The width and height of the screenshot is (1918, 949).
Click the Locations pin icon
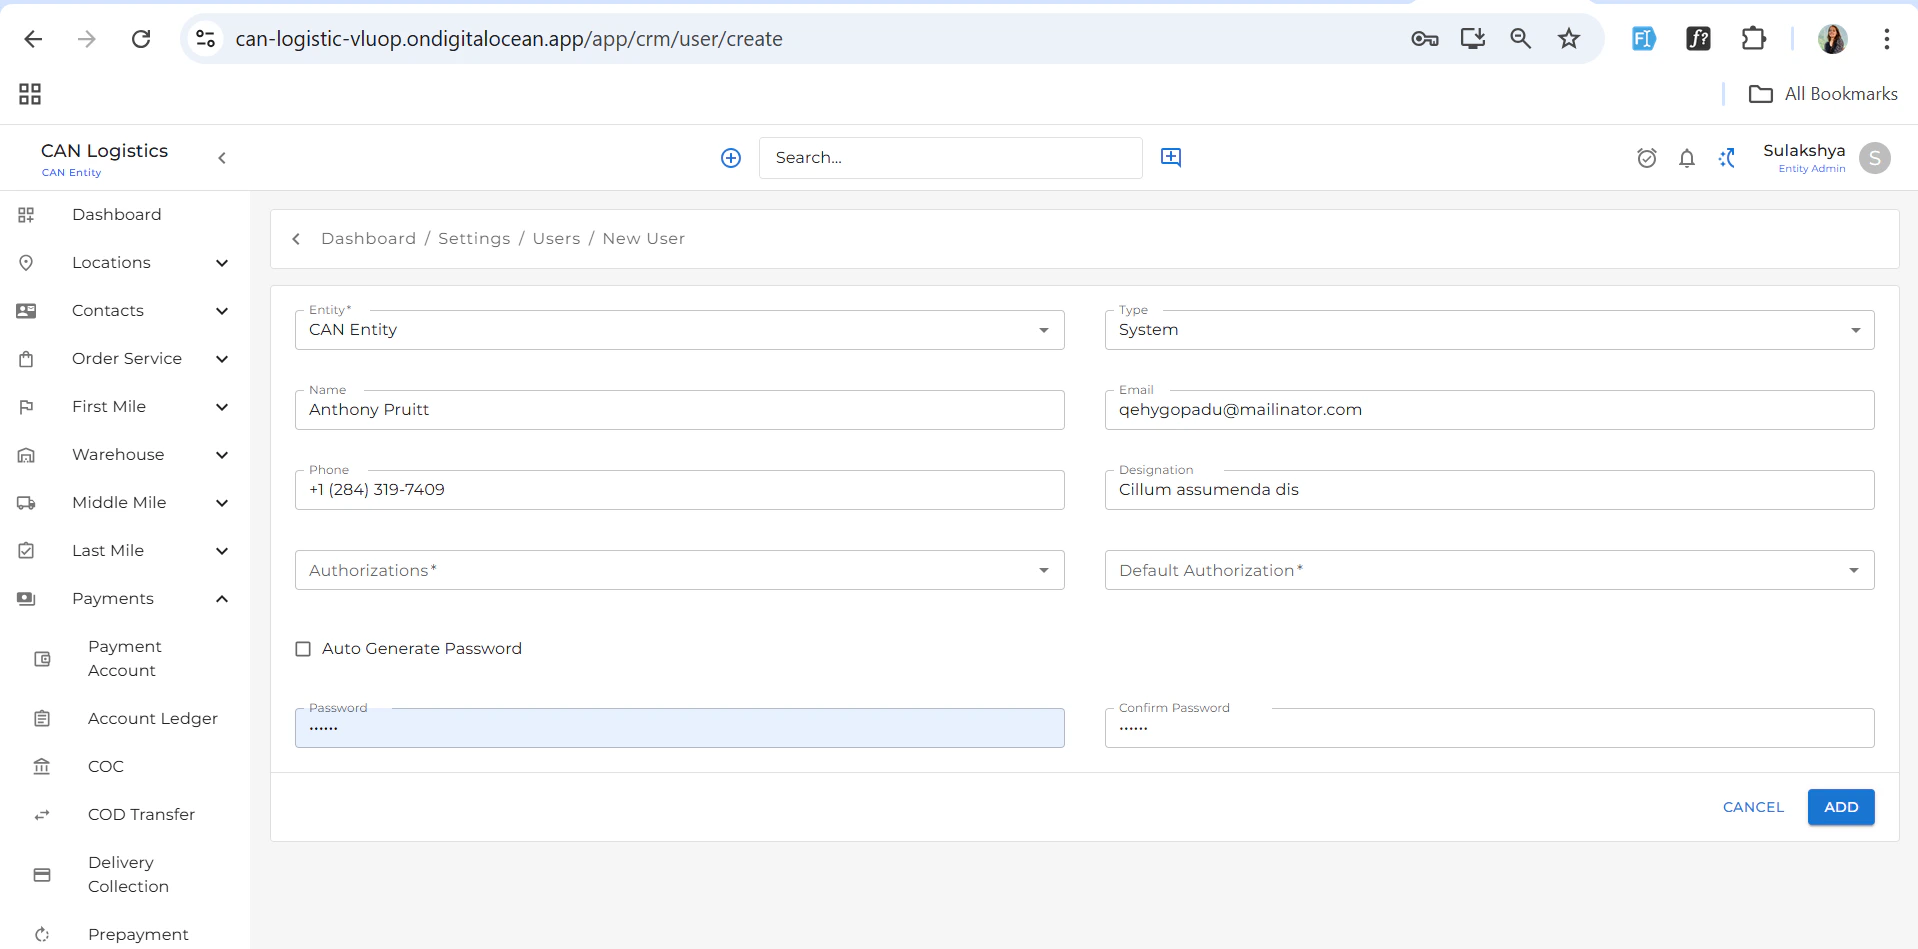(x=26, y=263)
